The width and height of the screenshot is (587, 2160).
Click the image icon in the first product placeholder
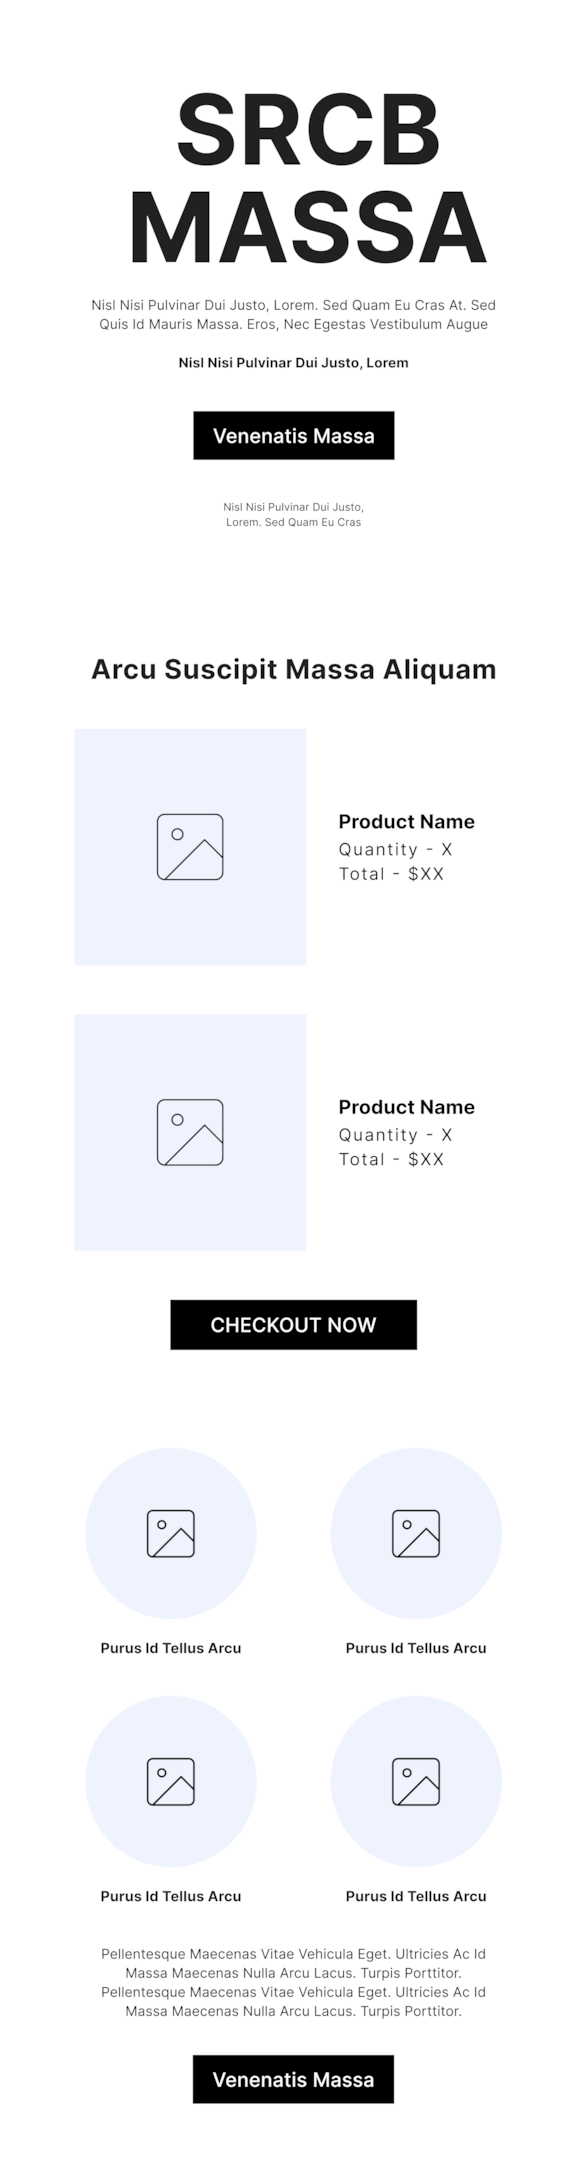[x=190, y=847]
